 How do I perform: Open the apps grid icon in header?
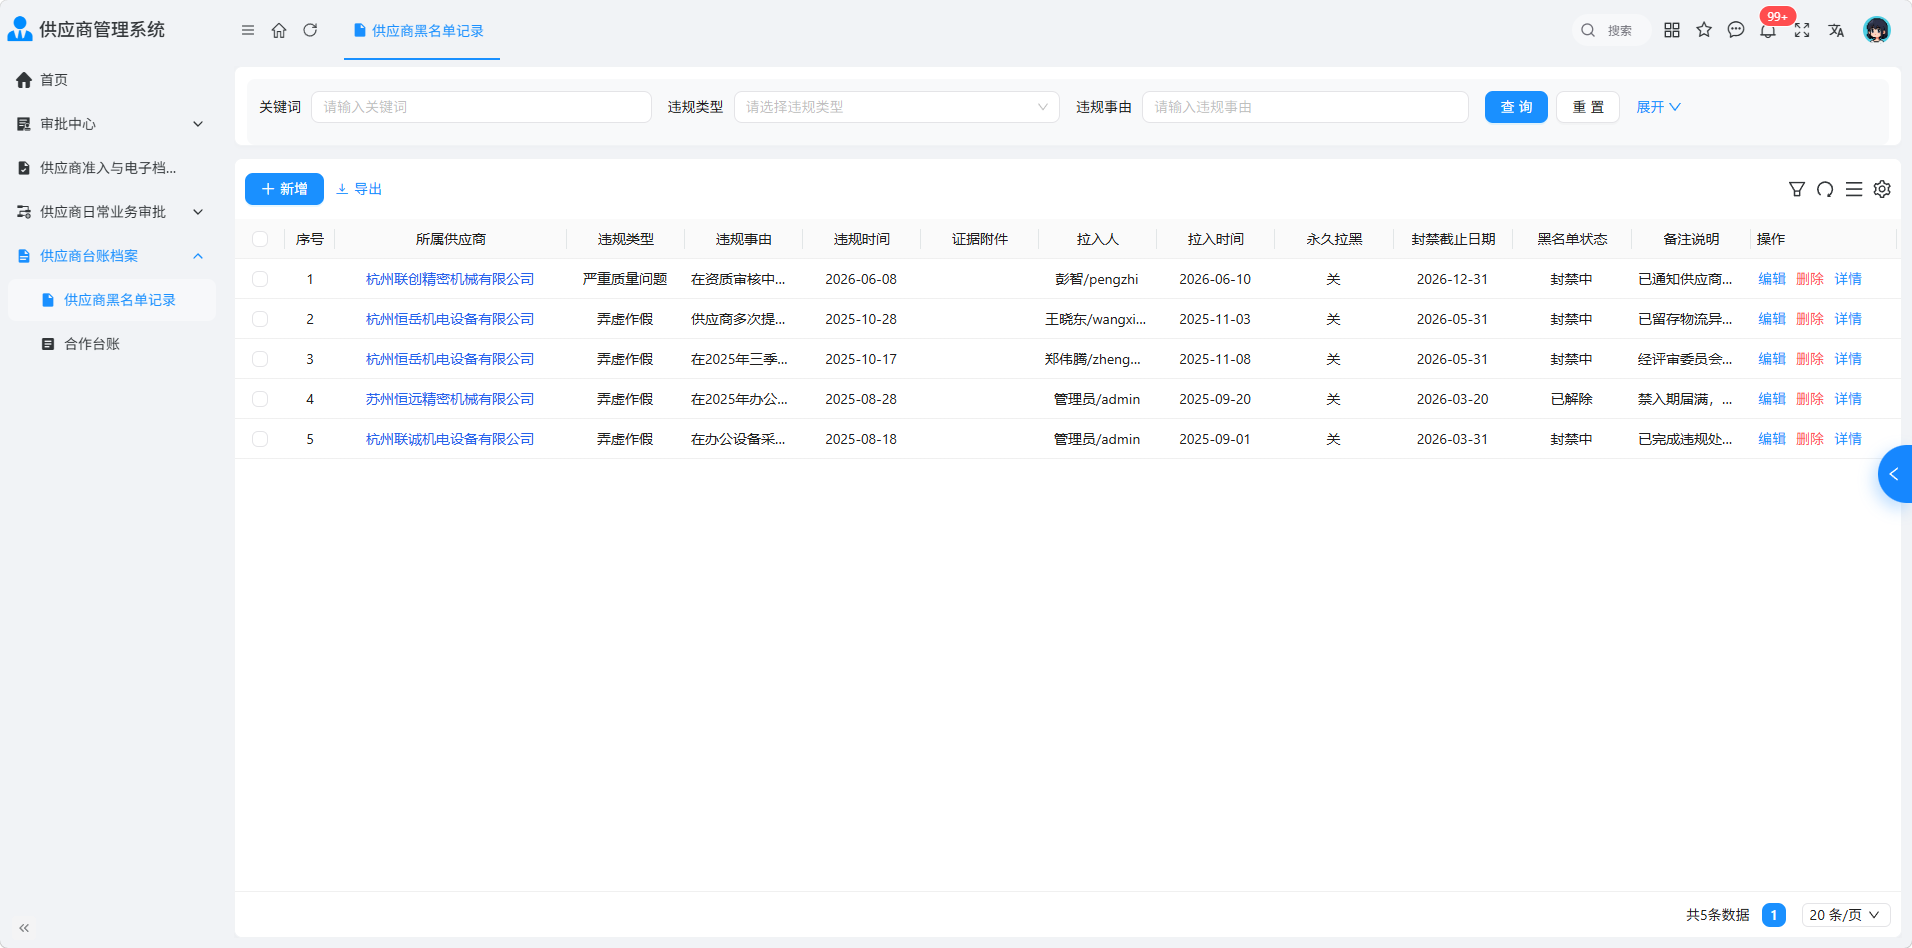tap(1672, 30)
